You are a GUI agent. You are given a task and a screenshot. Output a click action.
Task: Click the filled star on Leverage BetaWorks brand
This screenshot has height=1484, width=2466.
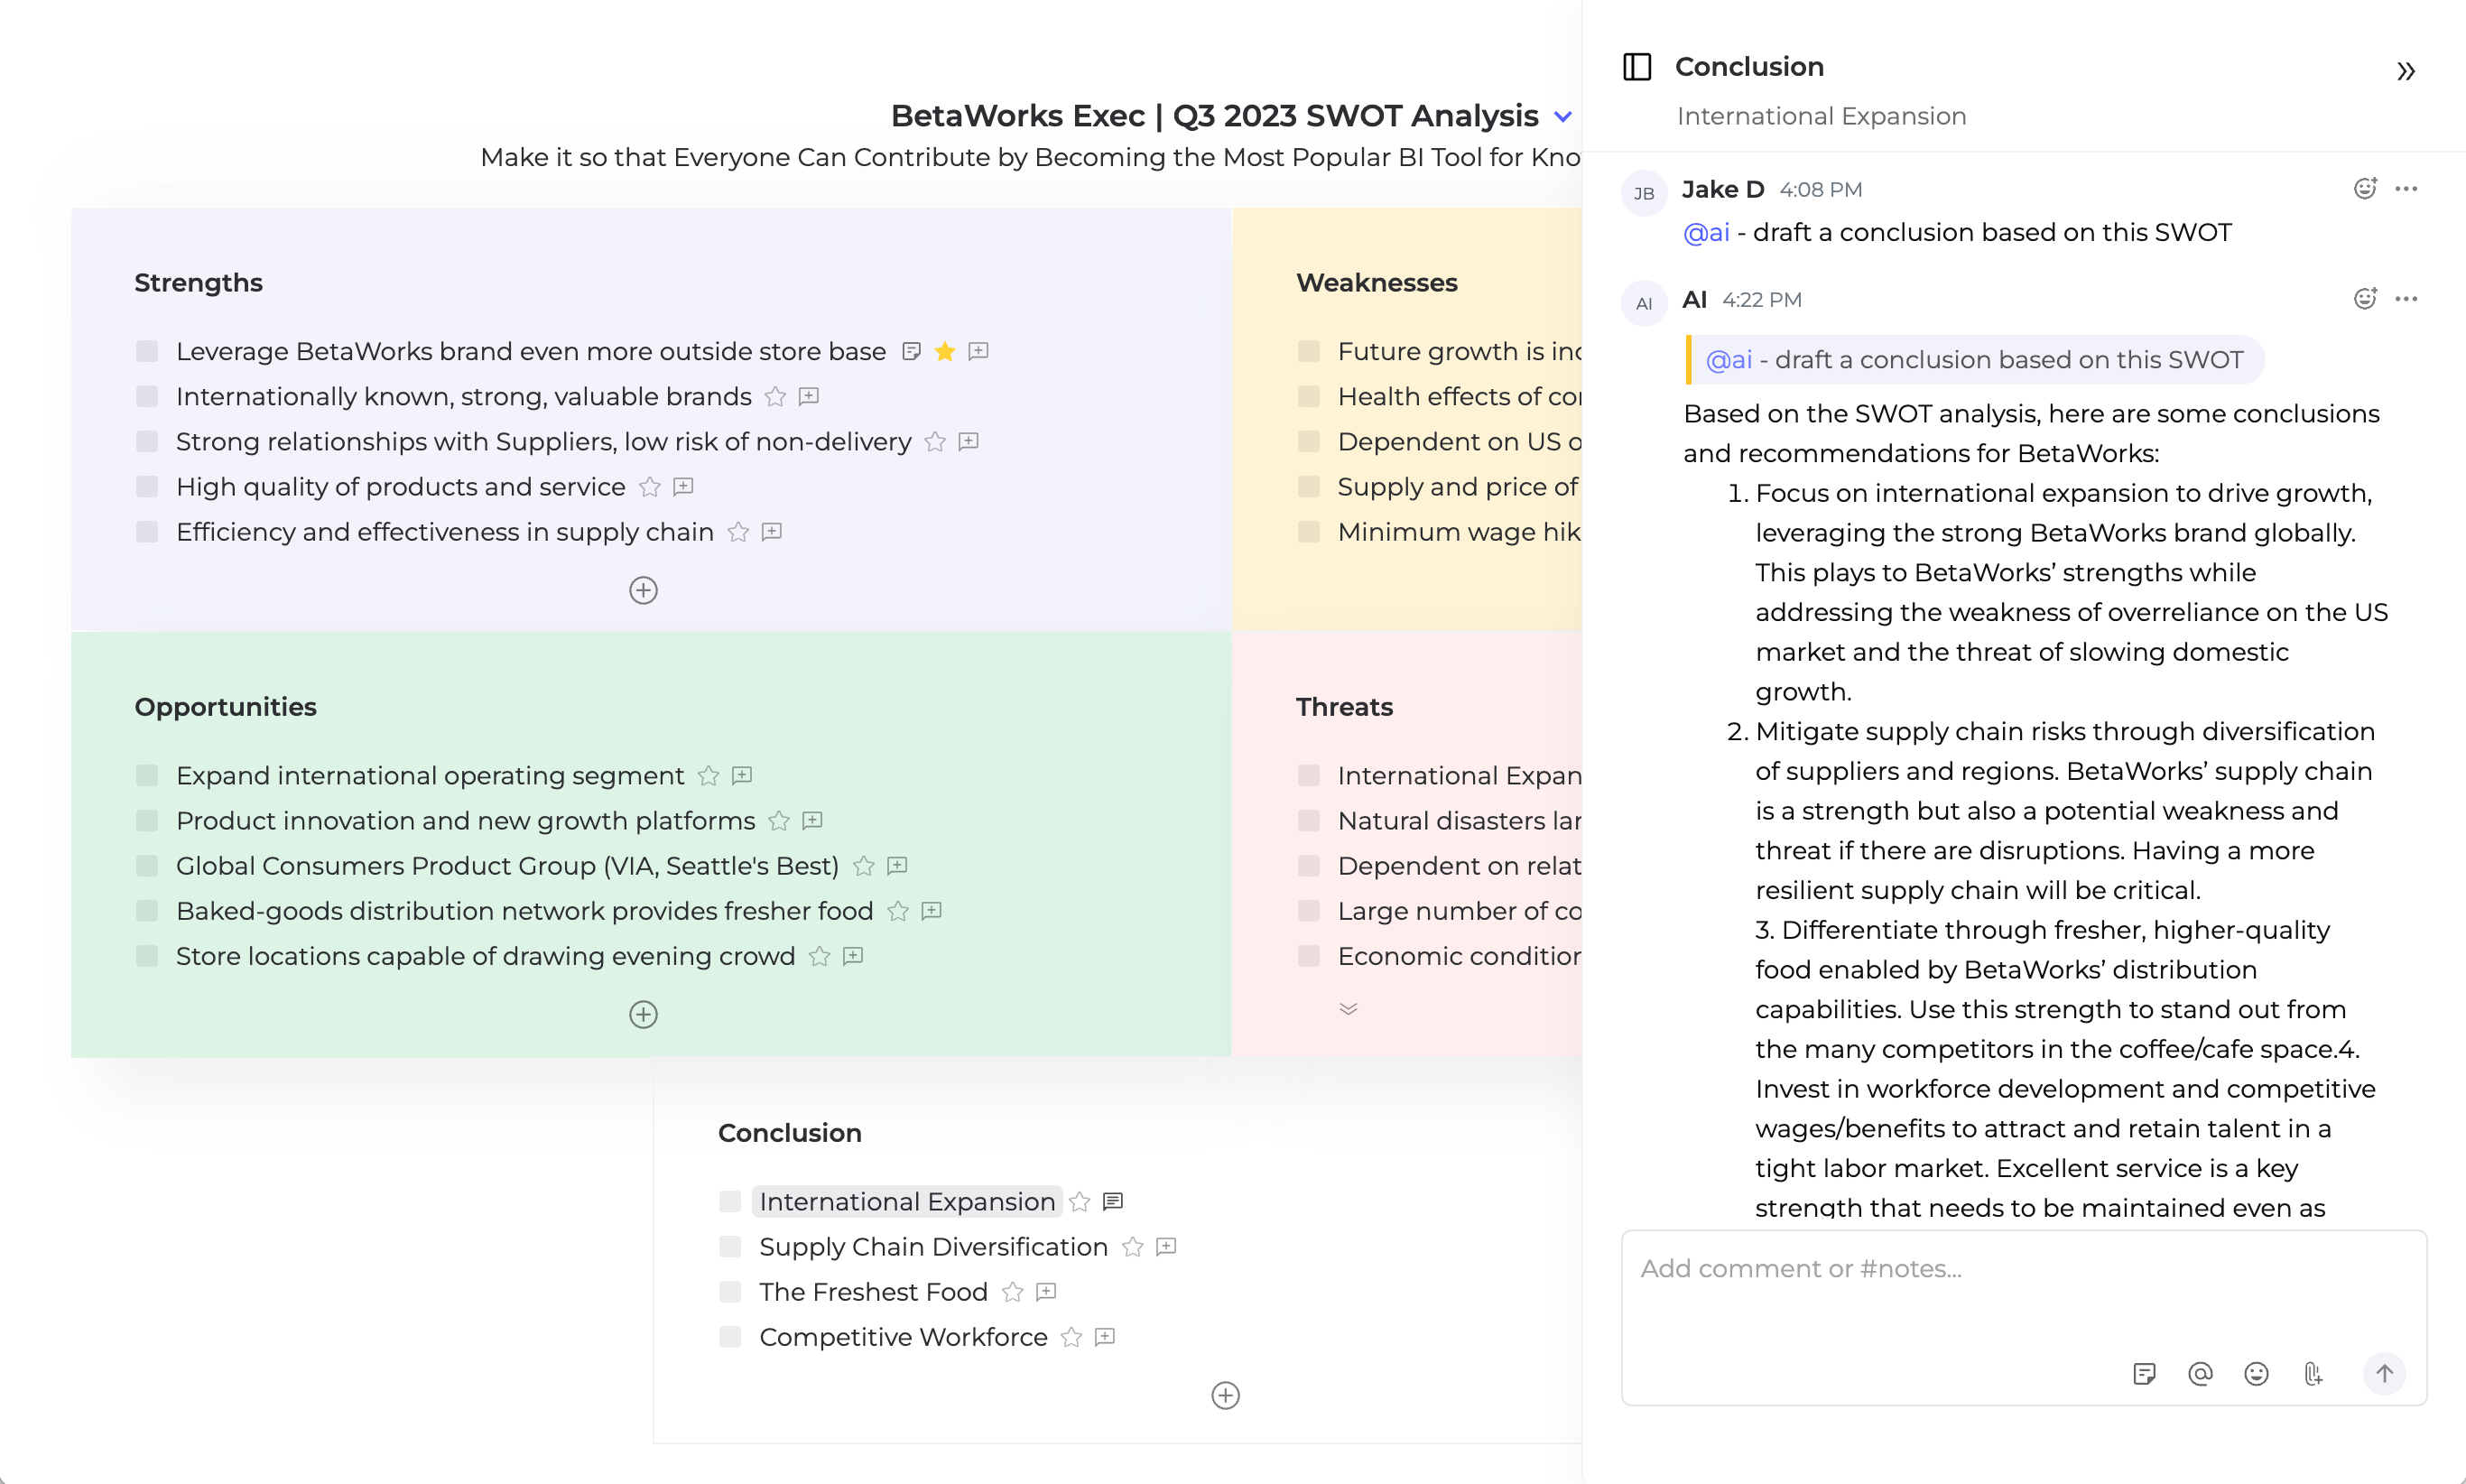click(945, 351)
